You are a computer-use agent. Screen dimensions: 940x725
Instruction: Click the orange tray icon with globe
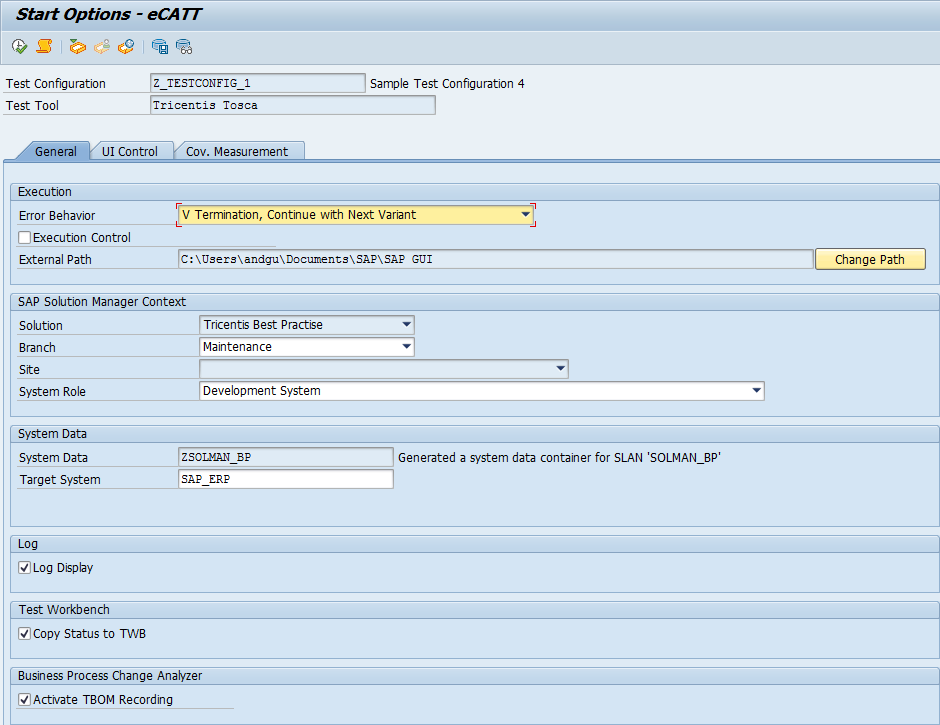click(126, 47)
